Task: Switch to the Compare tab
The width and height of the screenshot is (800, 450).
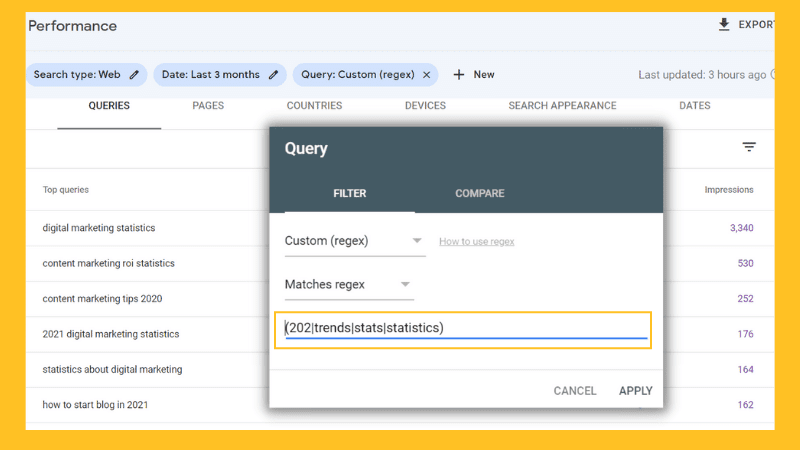Action: click(480, 193)
